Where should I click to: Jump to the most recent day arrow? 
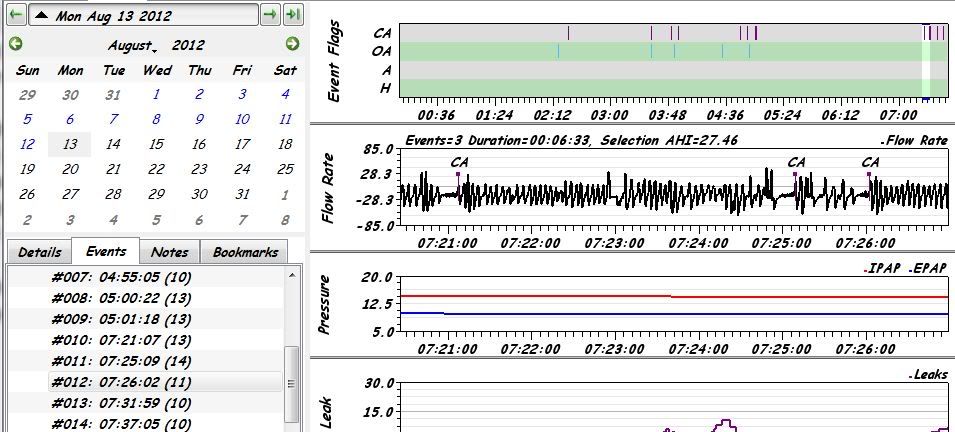tap(293, 16)
